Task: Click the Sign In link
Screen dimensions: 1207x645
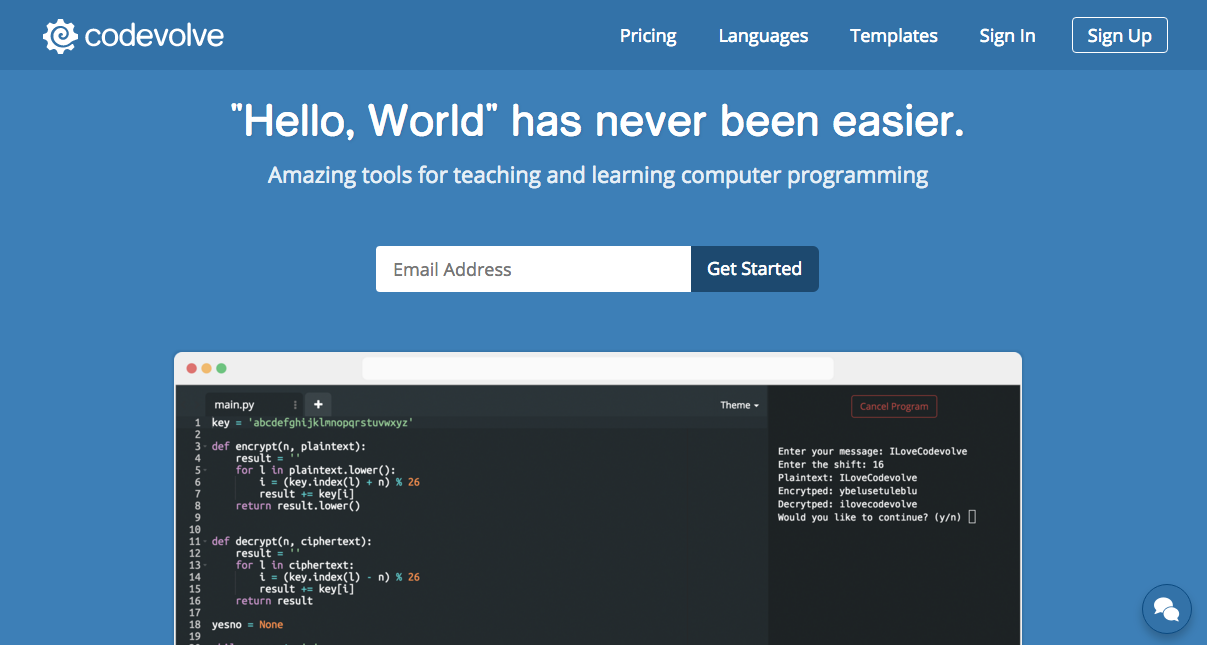Action: pyautogui.click(x=1007, y=36)
